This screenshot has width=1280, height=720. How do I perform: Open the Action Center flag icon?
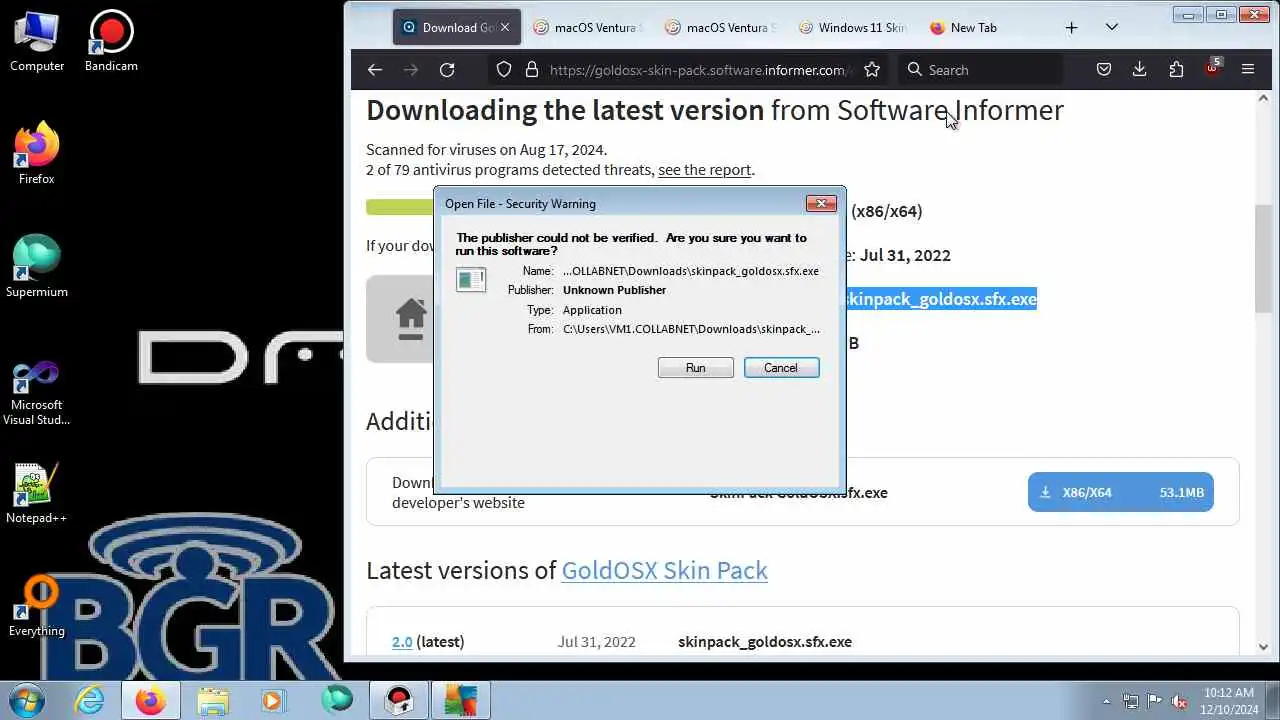(1154, 701)
